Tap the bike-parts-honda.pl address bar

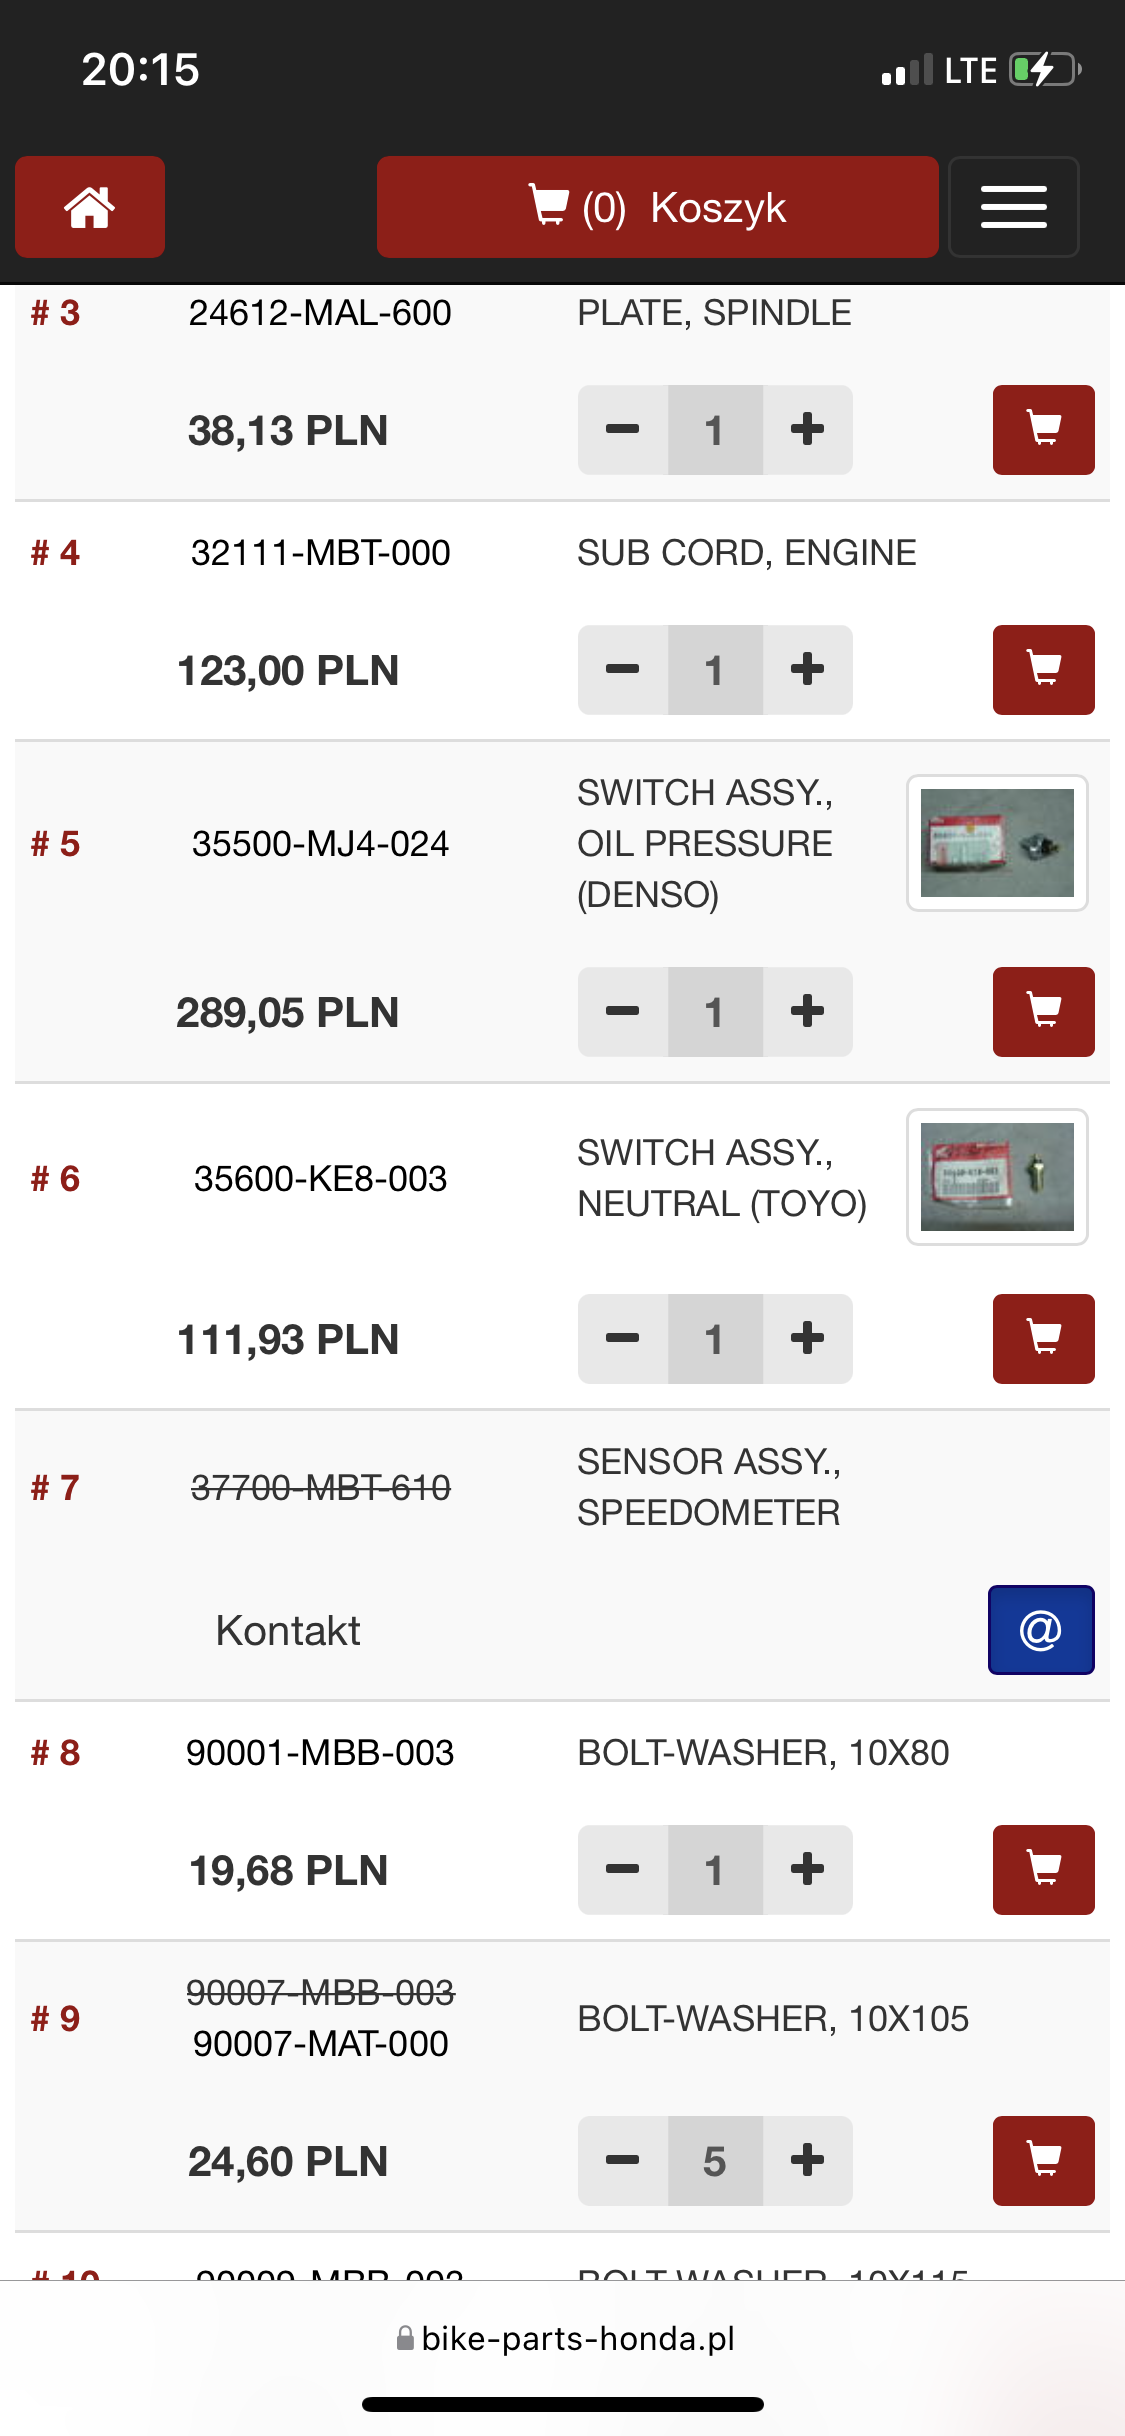(565, 2338)
